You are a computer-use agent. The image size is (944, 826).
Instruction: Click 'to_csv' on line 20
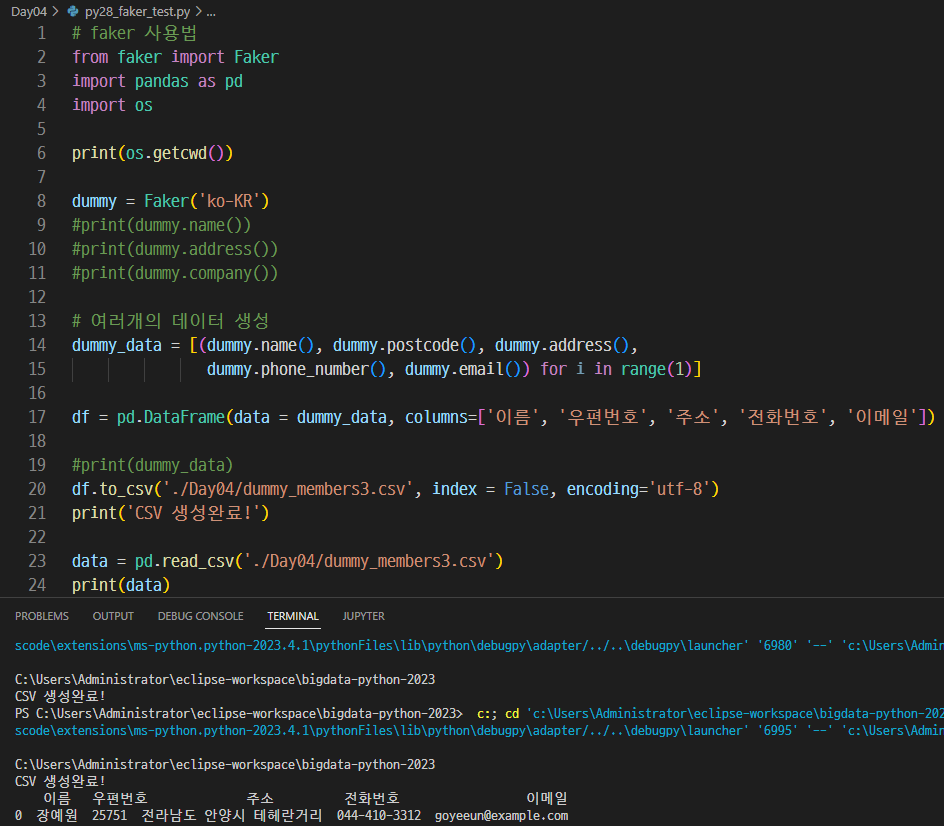[x=126, y=489]
